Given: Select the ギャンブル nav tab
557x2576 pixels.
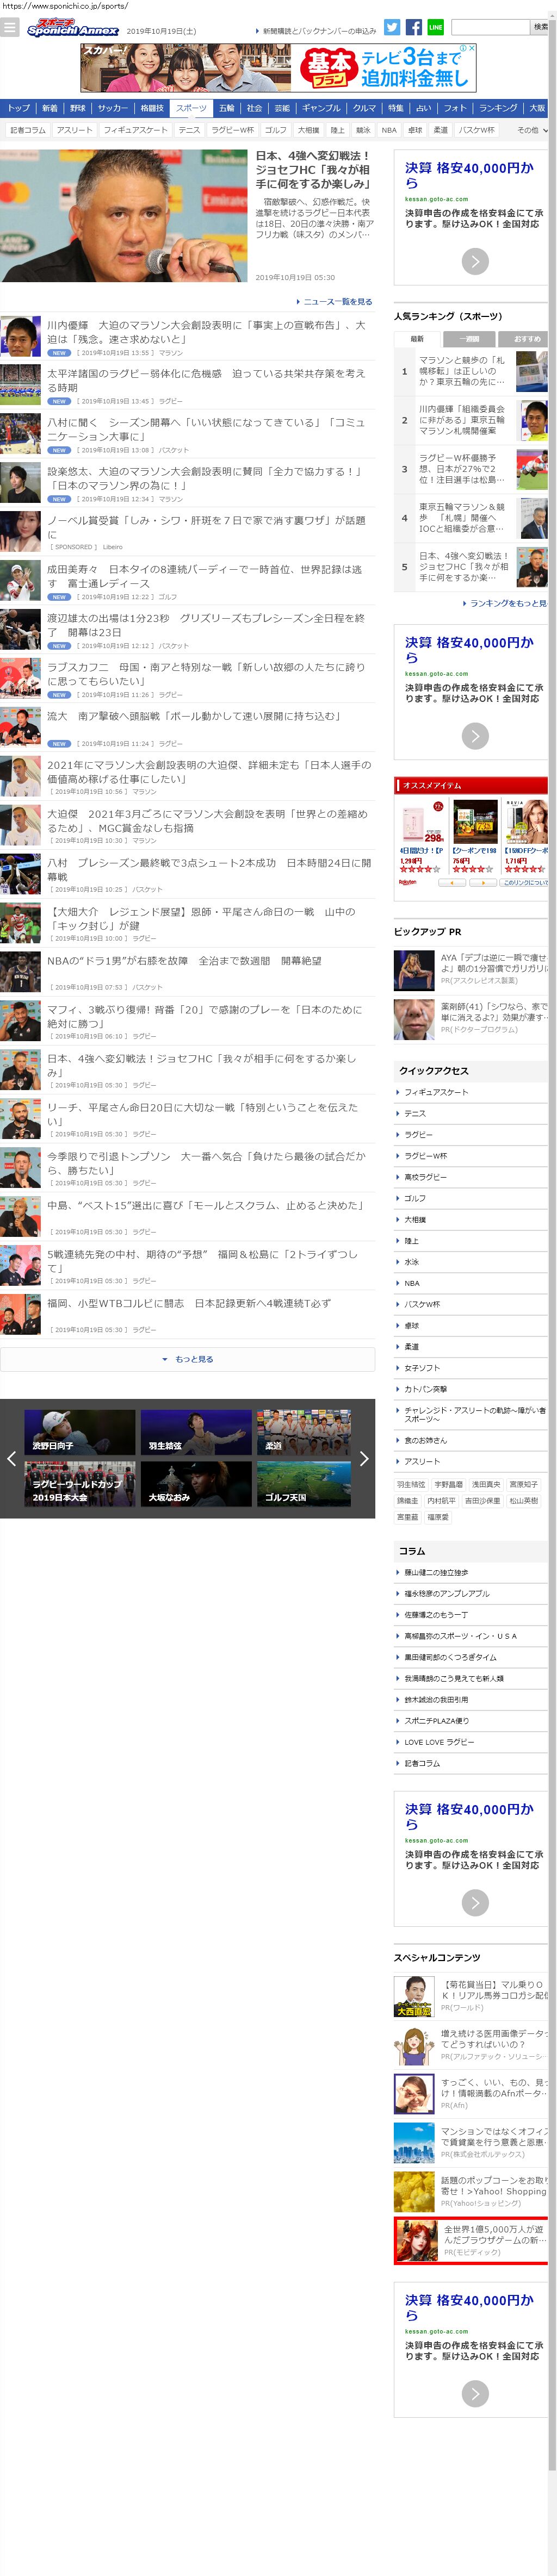Looking at the screenshot, I should point(321,108).
